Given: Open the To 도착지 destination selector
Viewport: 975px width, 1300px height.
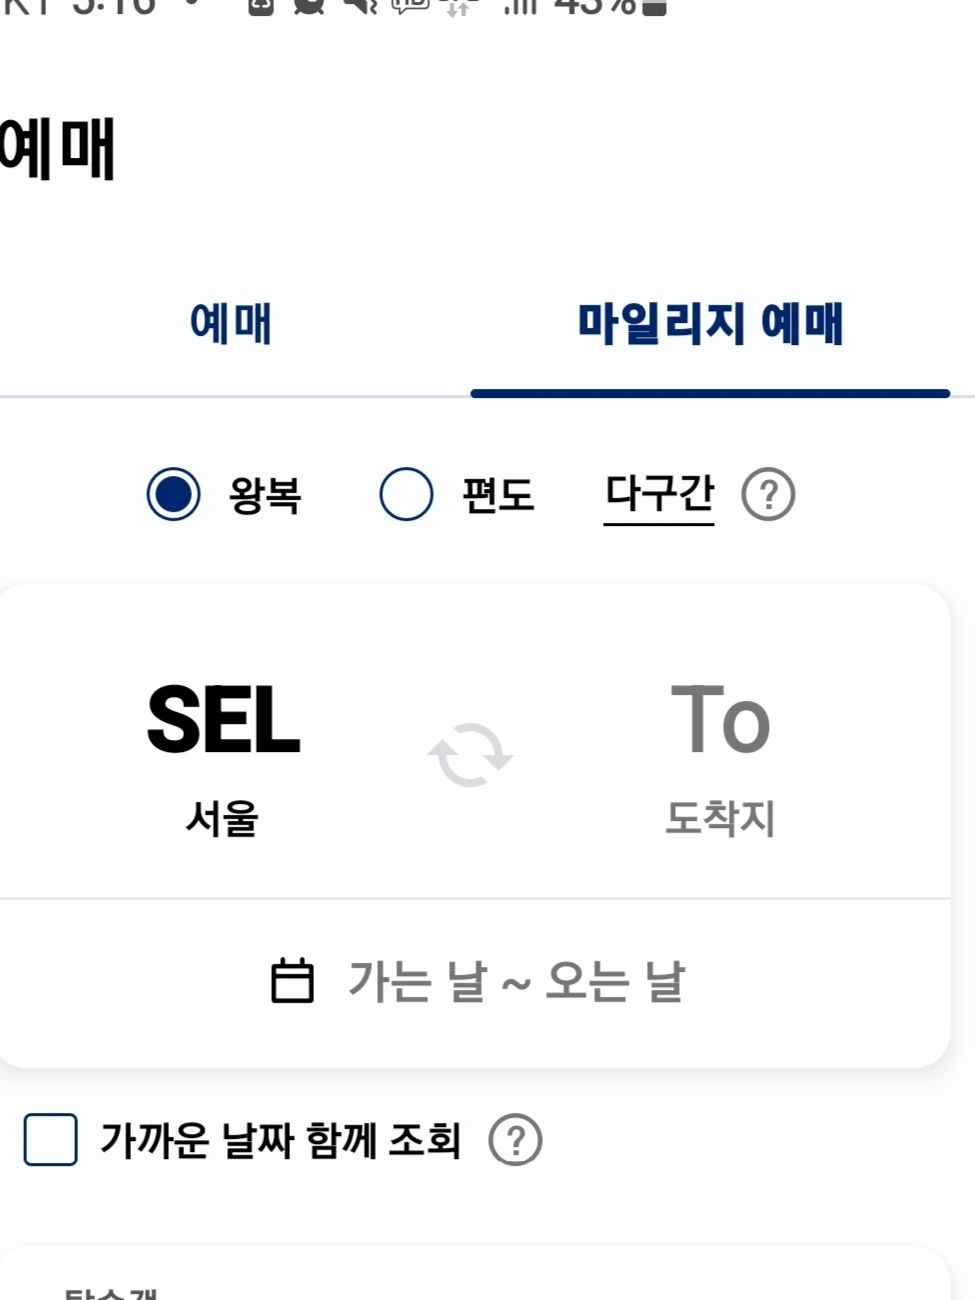Looking at the screenshot, I should [x=719, y=755].
